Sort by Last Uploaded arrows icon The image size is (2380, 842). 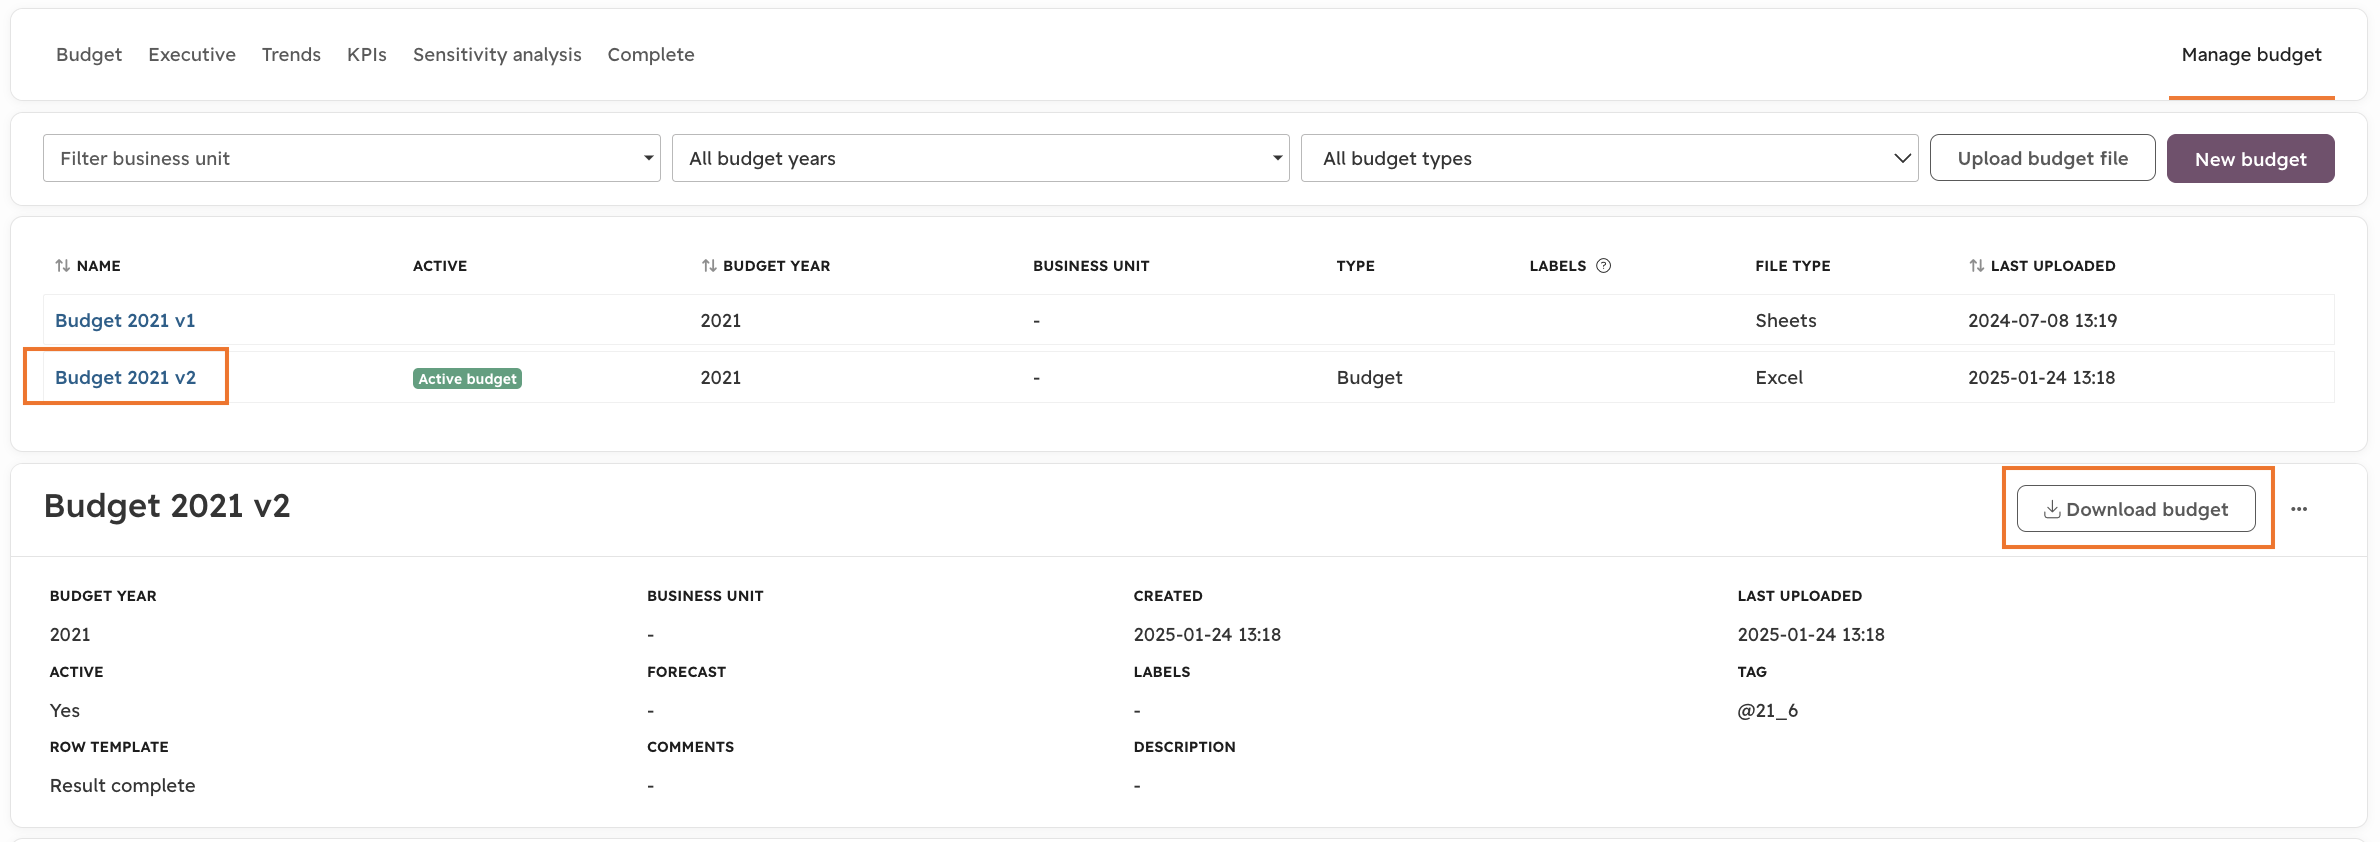point(1976,266)
